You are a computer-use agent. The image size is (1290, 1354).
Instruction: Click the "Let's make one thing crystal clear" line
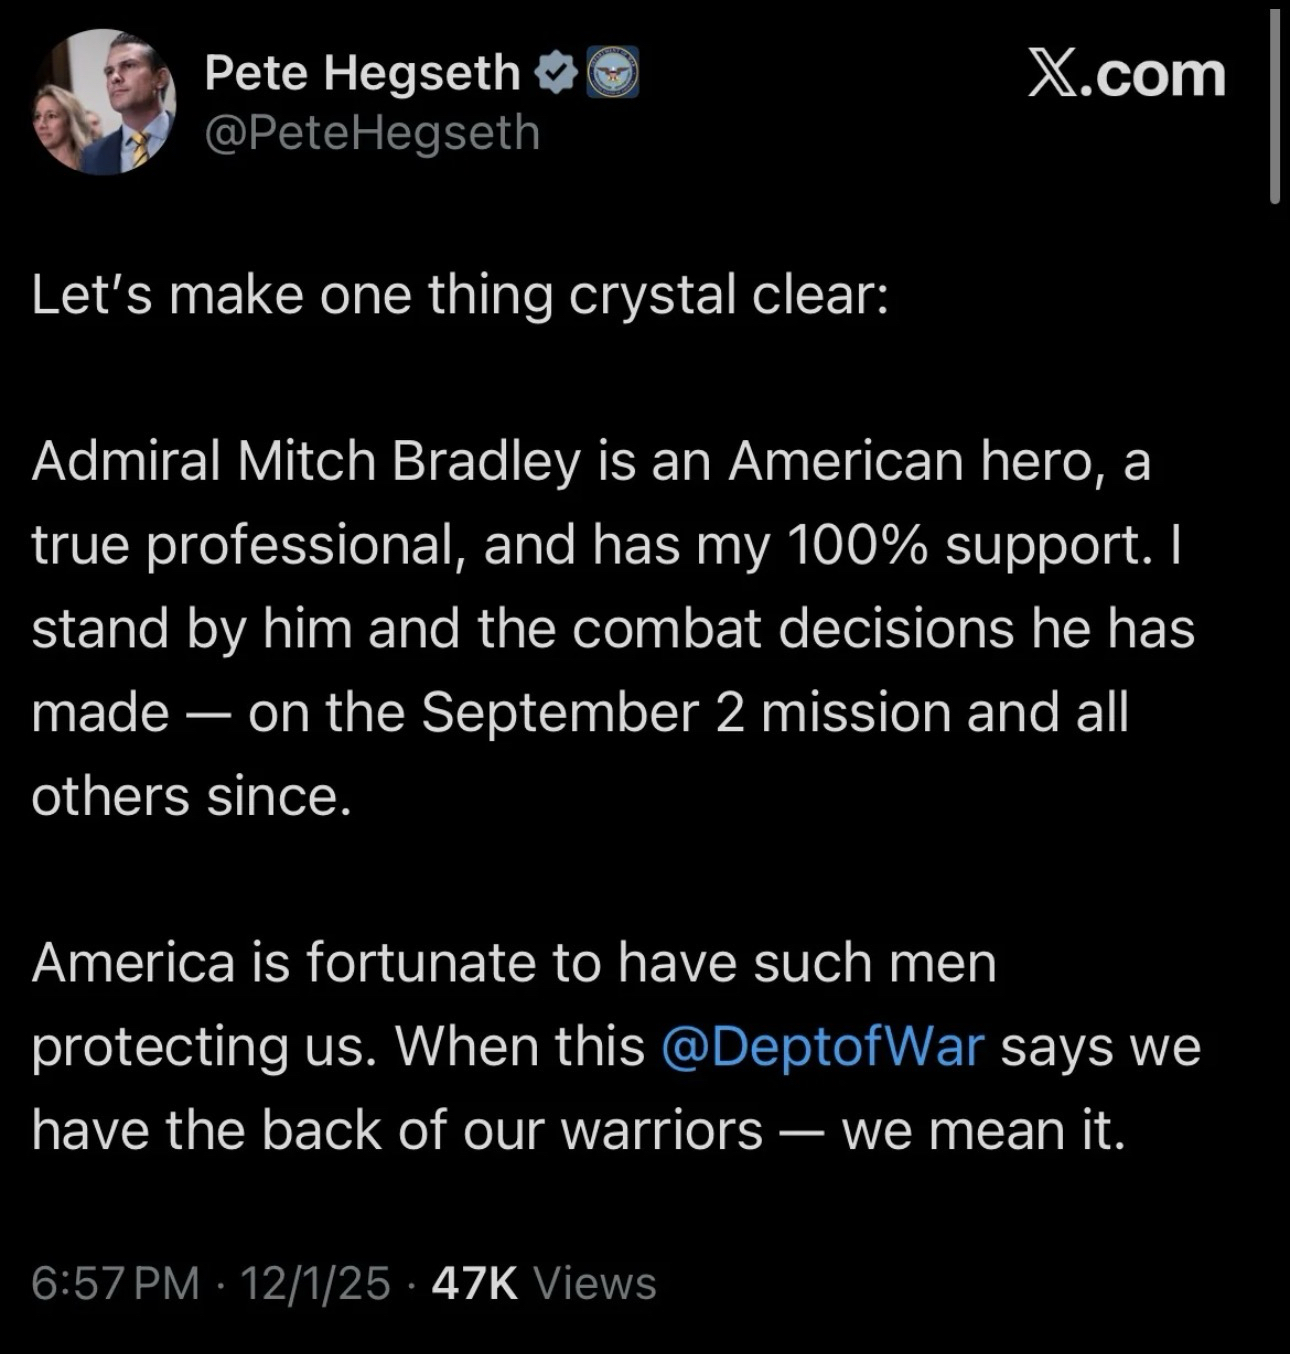[460, 296]
